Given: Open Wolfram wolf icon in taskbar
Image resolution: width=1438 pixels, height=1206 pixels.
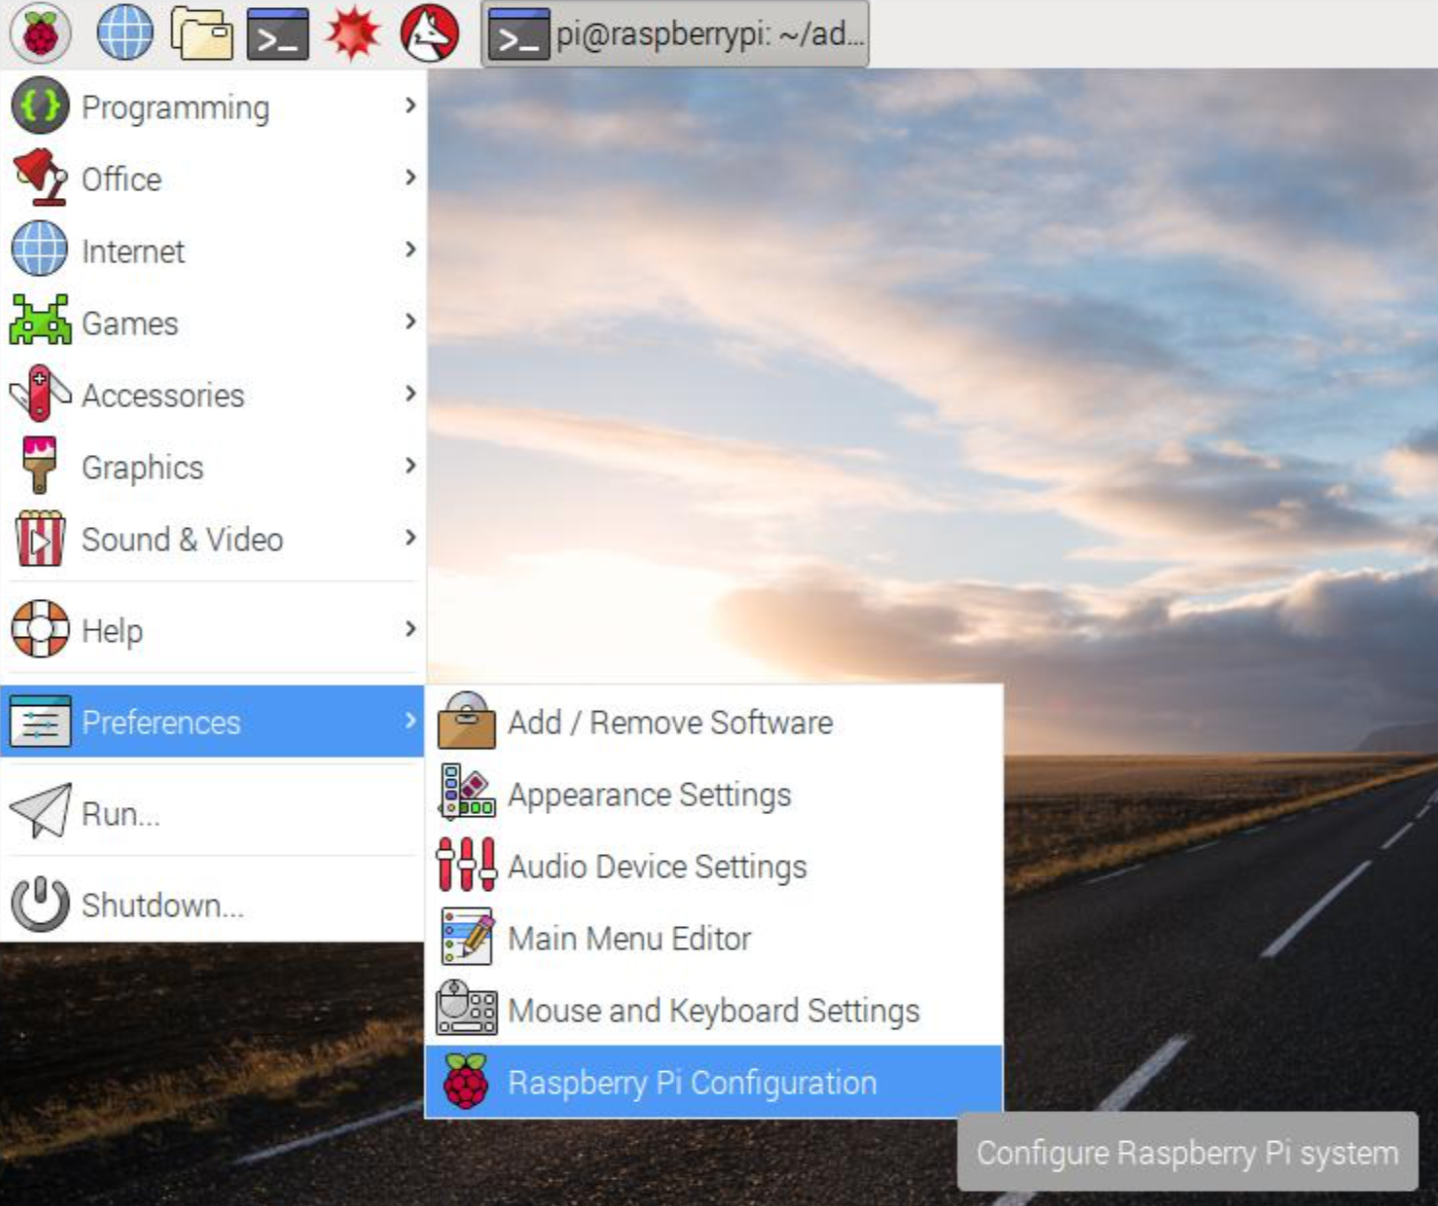Looking at the screenshot, I should pos(430,33).
